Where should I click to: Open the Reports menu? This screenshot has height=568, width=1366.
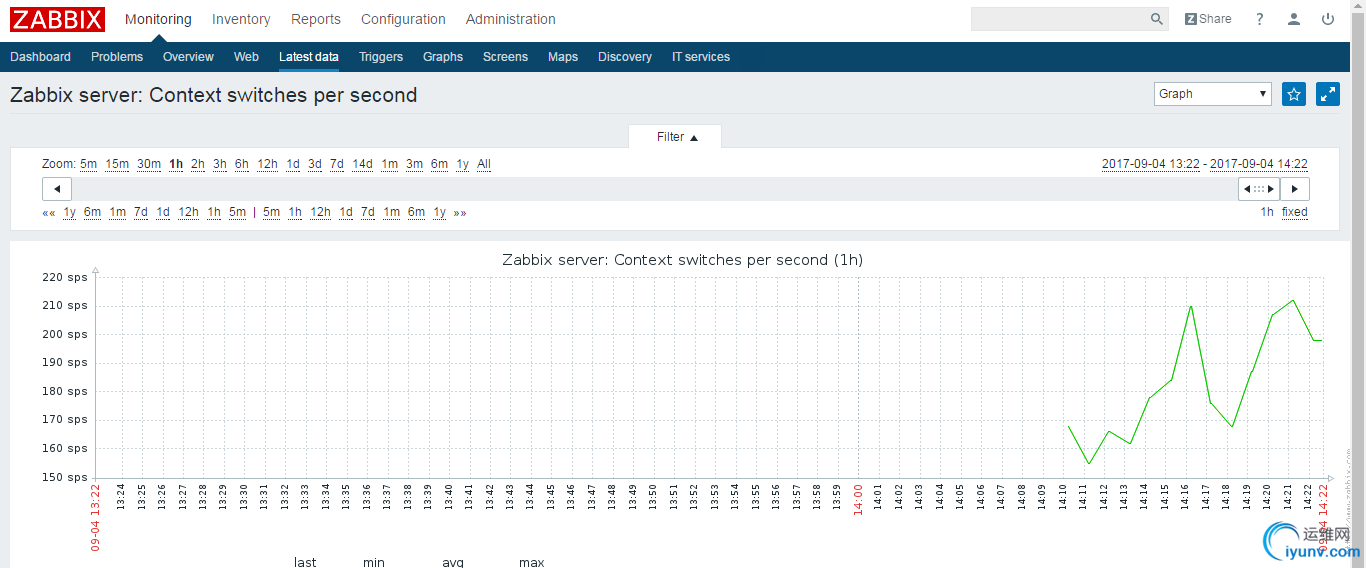316,19
